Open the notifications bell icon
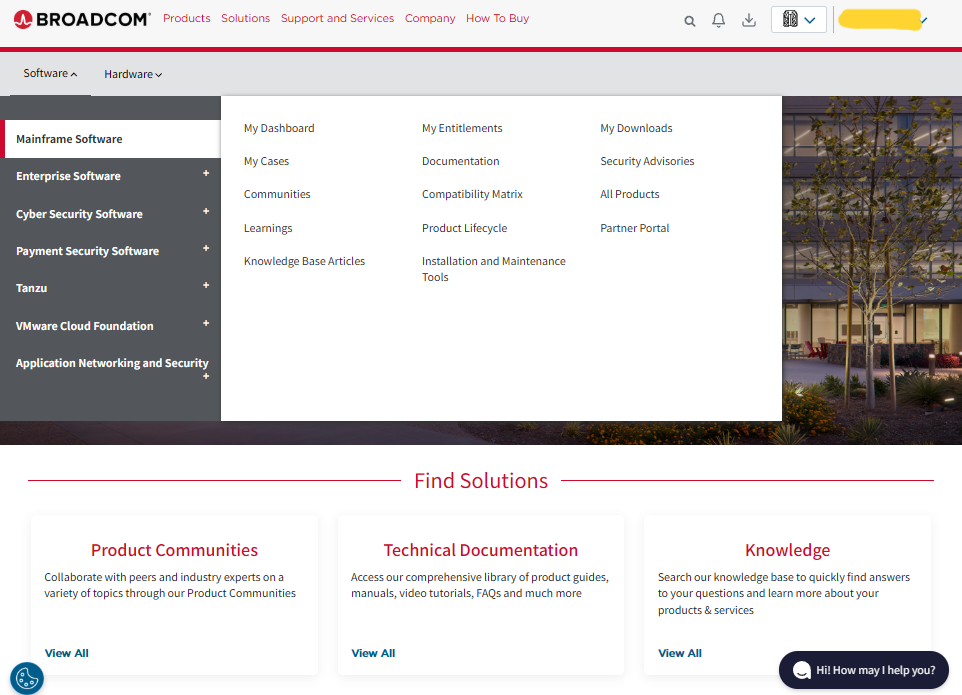Image resolution: width=962 pixels, height=695 pixels. (718, 20)
